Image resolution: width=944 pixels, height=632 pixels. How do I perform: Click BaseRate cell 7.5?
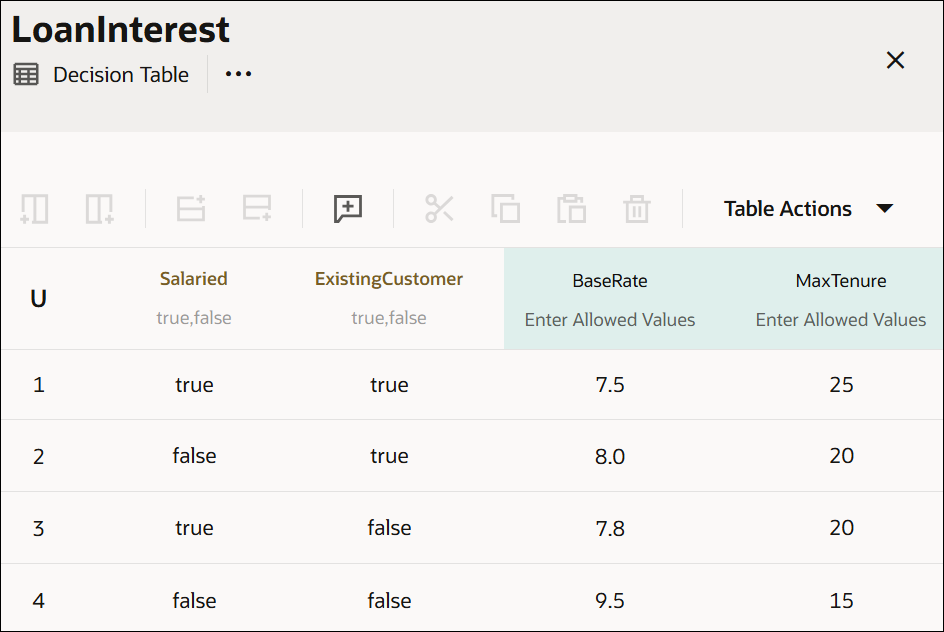(x=610, y=385)
